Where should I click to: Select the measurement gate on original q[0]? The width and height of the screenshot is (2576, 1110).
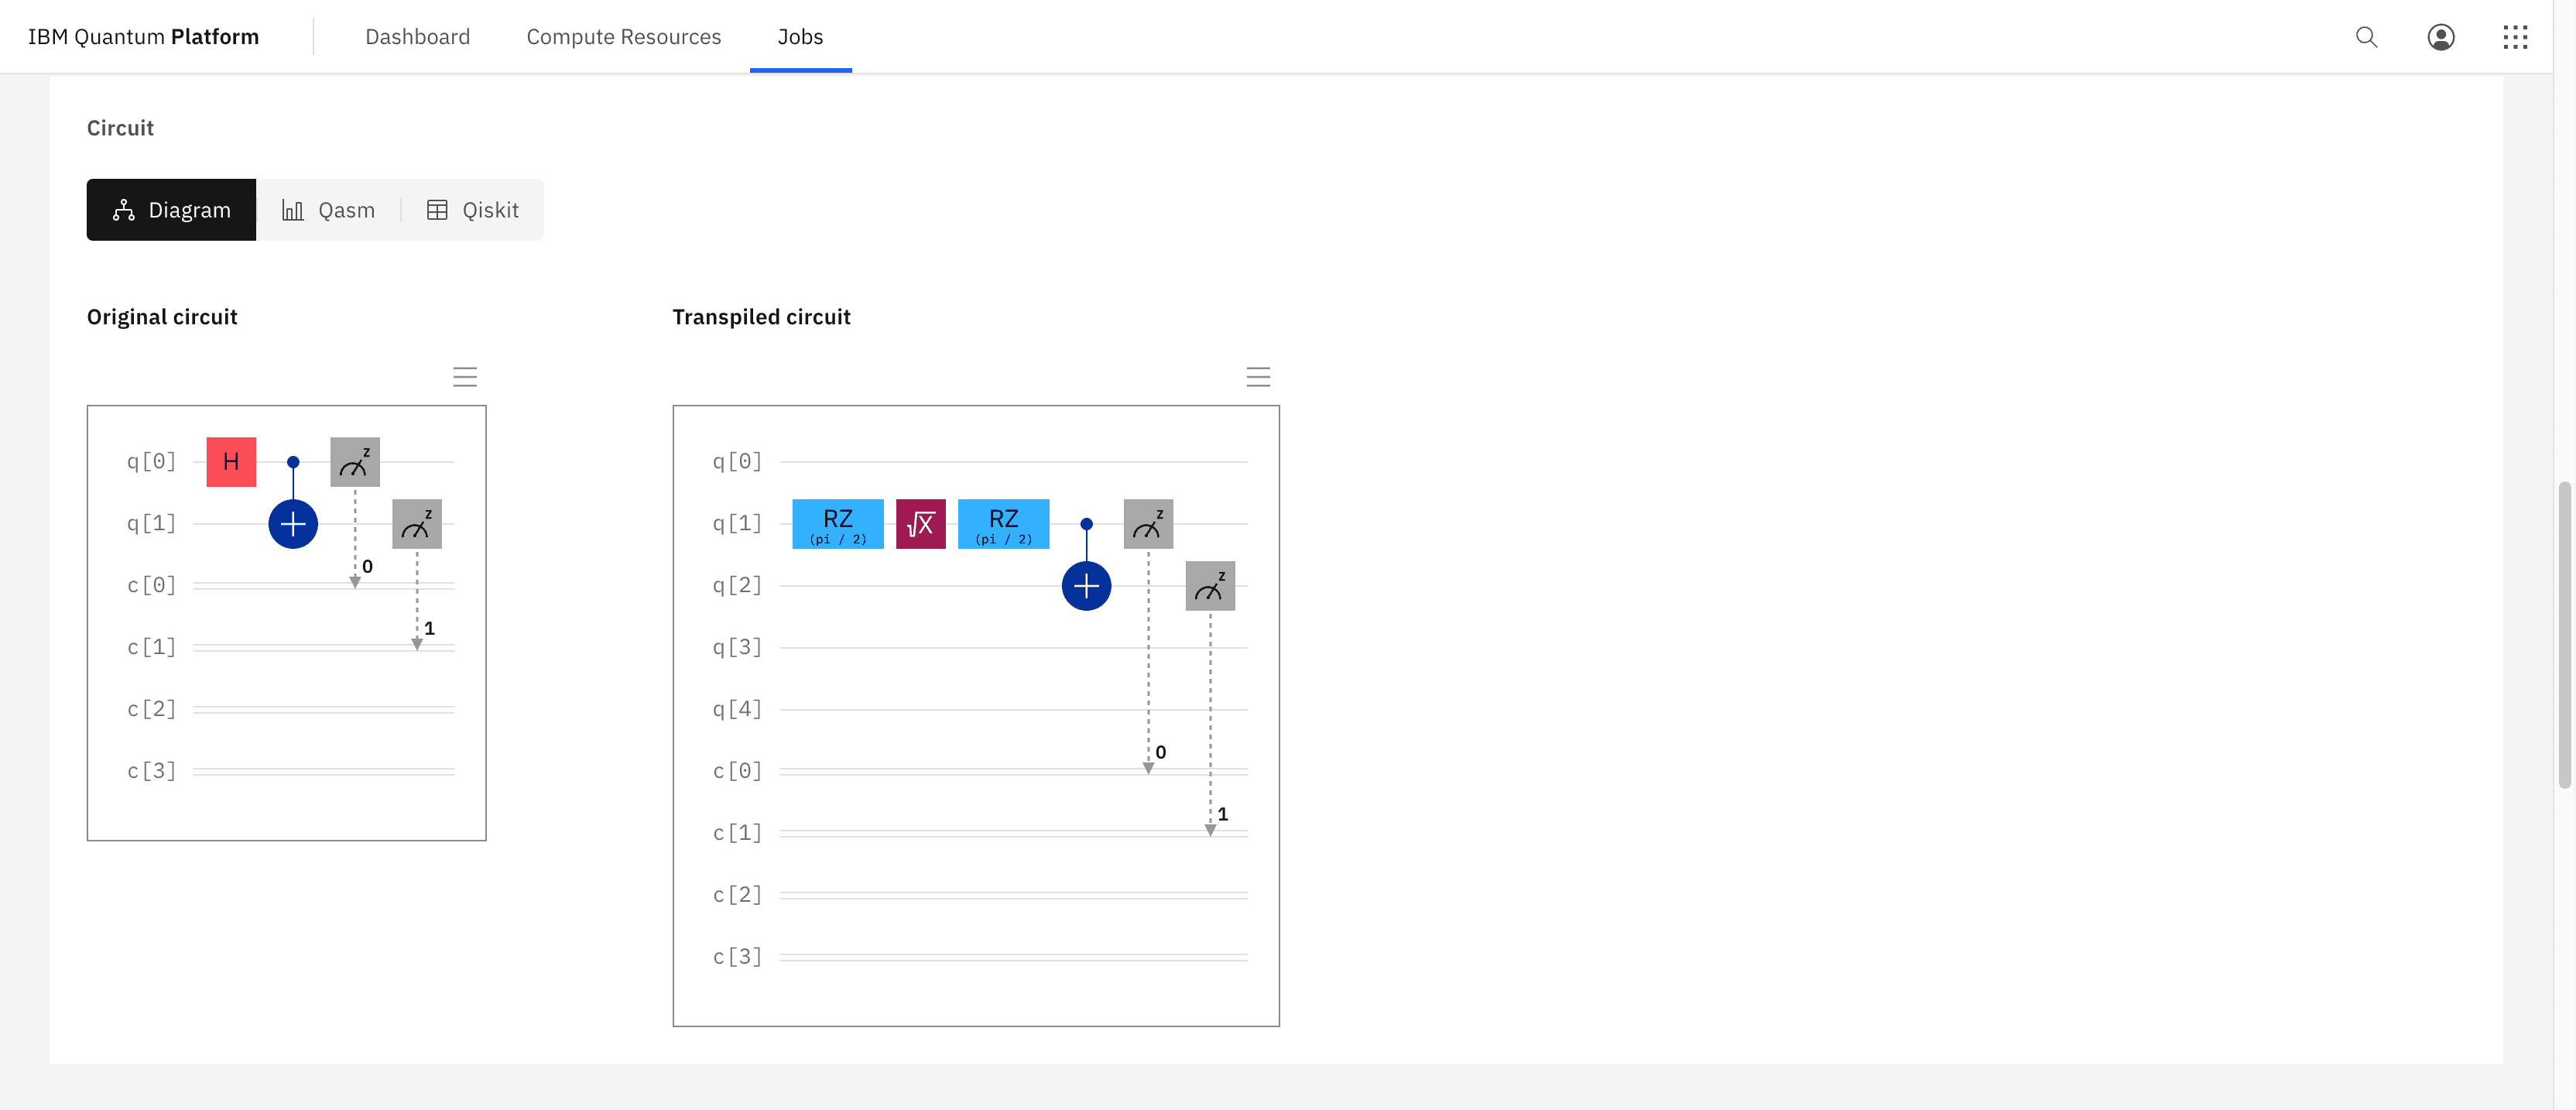pyautogui.click(x=355, y=462)
